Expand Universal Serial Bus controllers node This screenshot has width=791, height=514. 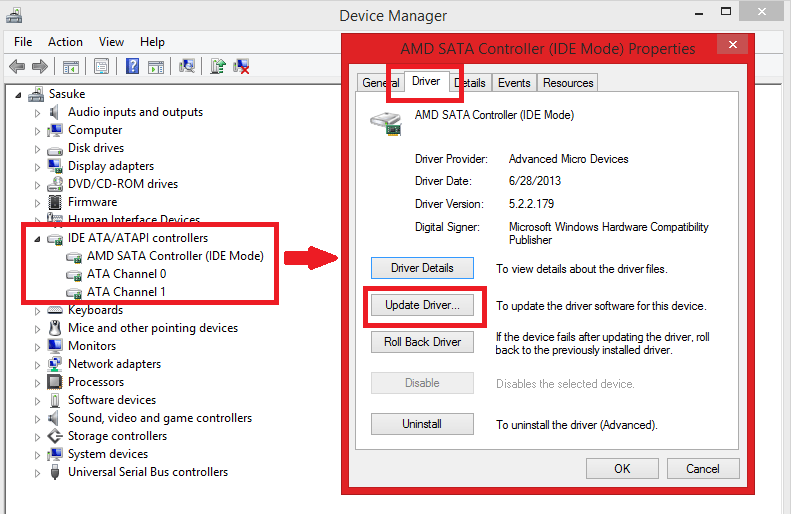point(38,473)
